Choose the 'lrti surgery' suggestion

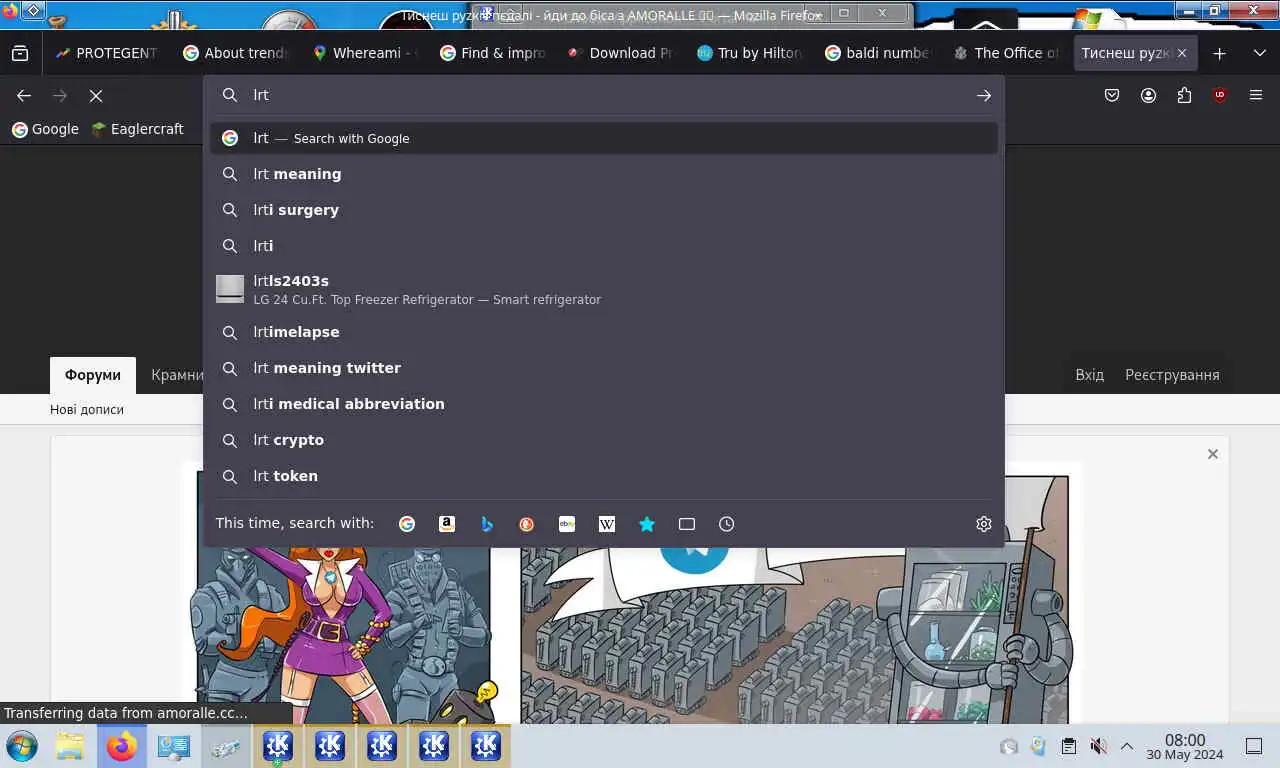(604, 210)
